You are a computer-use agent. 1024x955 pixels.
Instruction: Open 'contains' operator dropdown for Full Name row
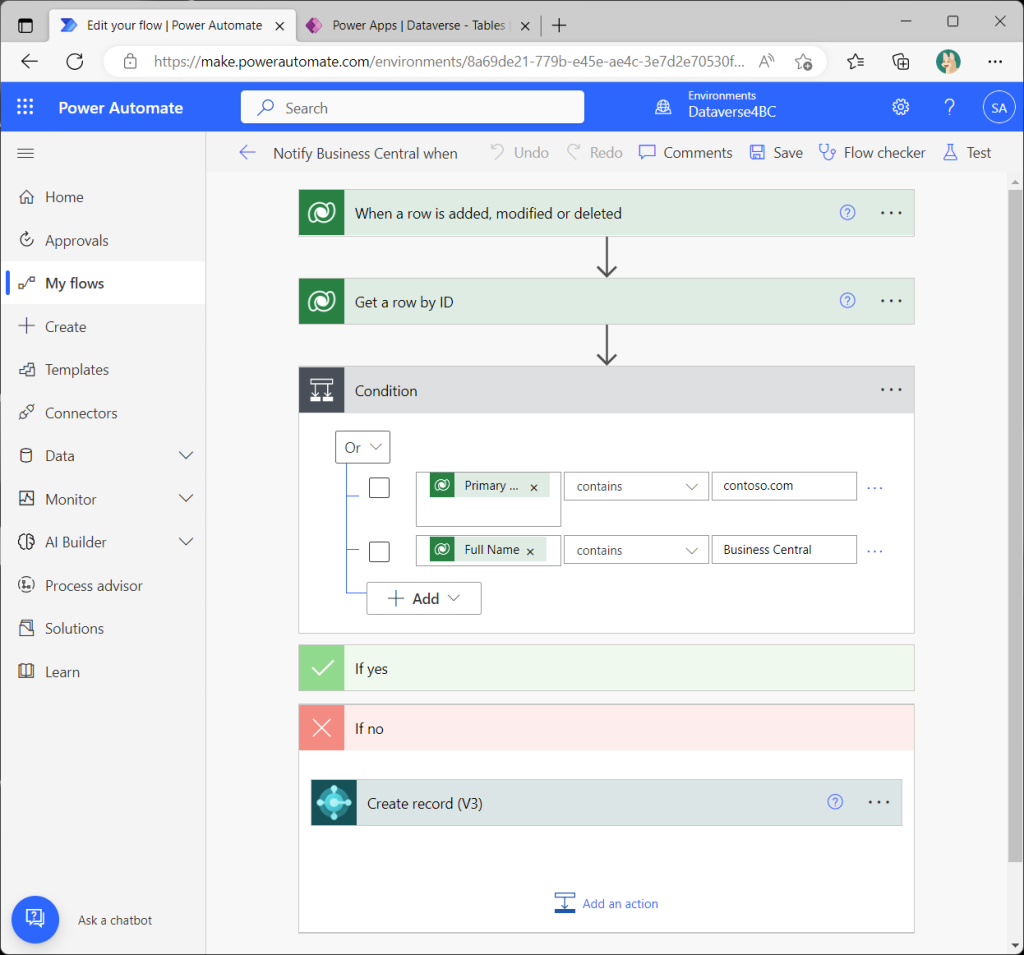(x=636, y=550)
